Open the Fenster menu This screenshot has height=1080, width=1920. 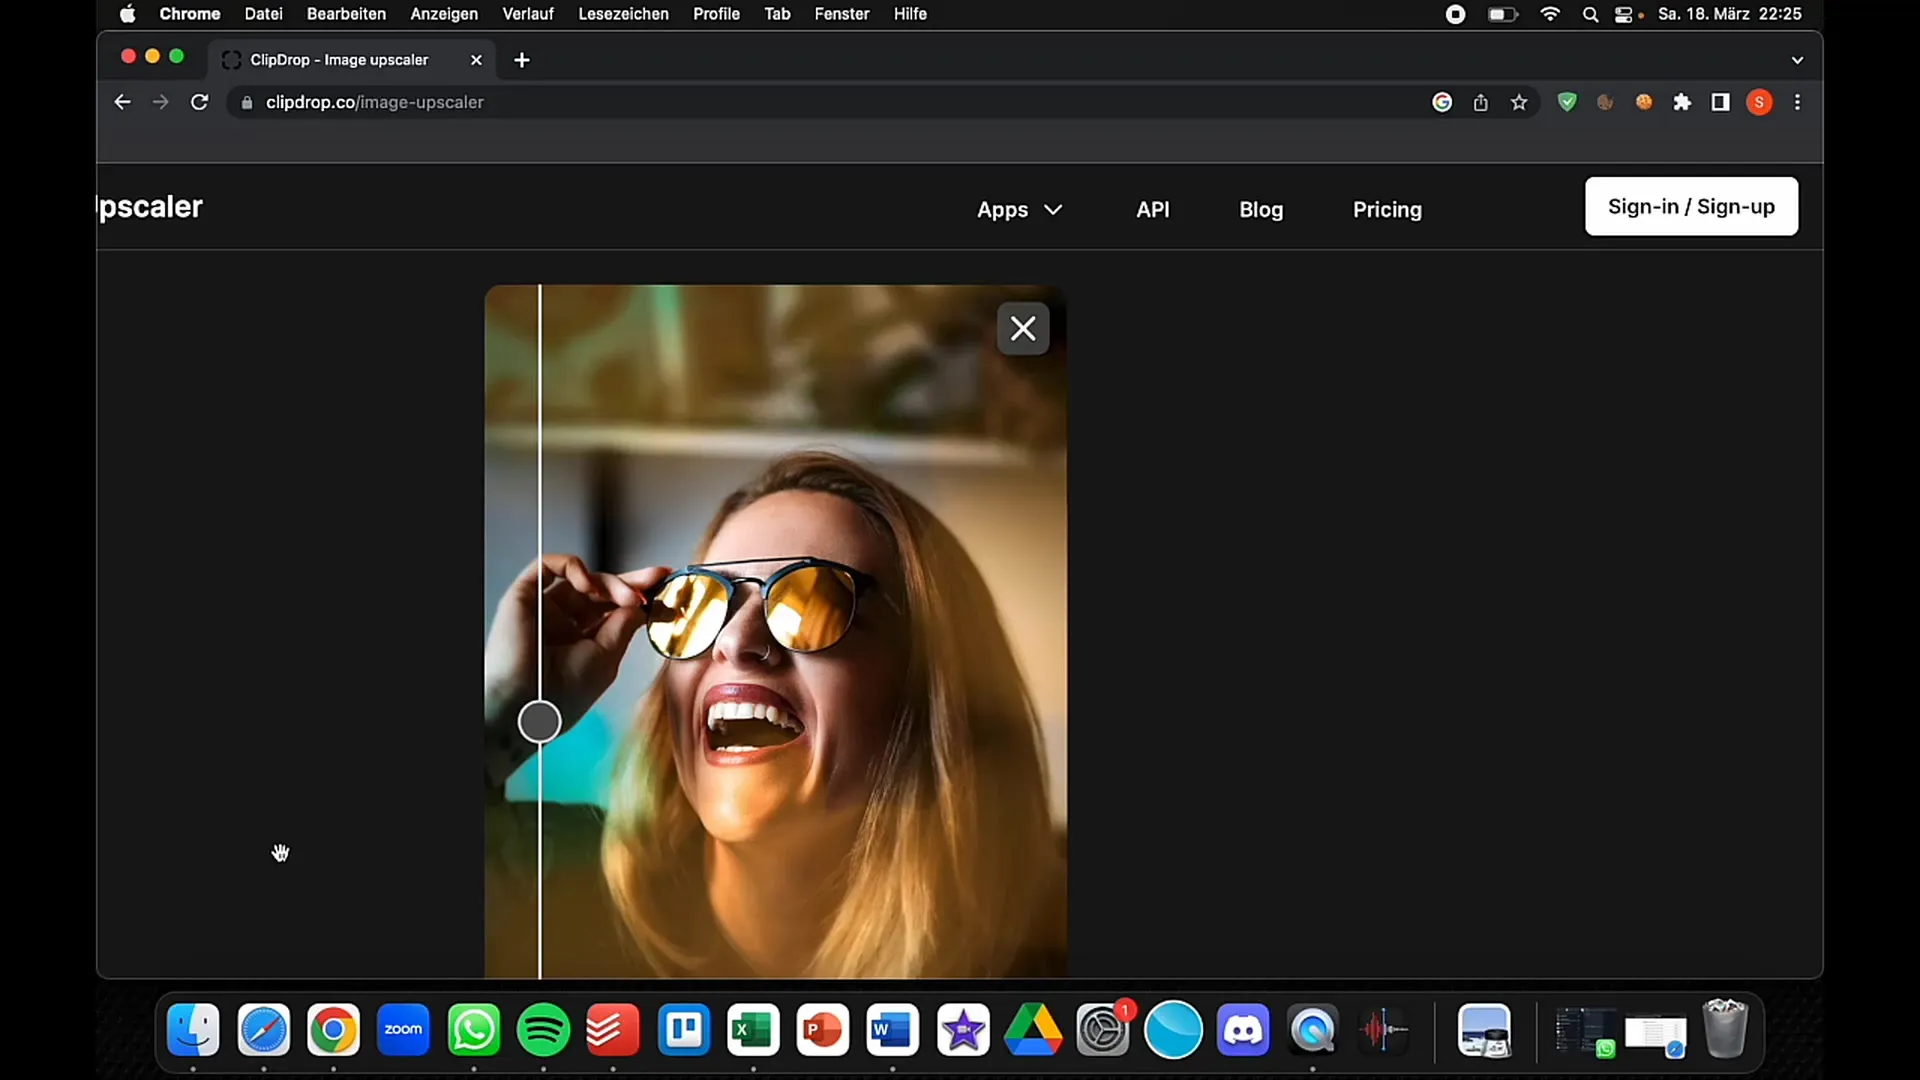(841, 14)
